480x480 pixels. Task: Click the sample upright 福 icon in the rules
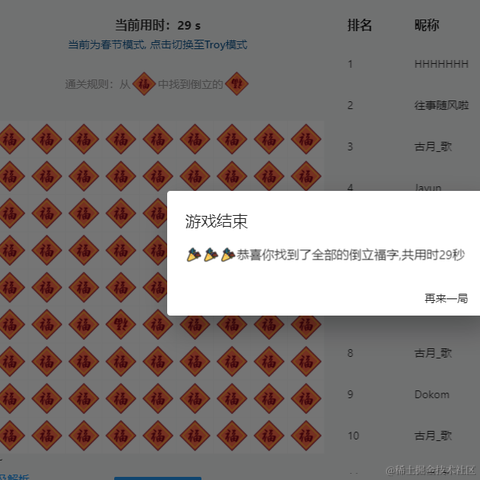click(144, 84)
